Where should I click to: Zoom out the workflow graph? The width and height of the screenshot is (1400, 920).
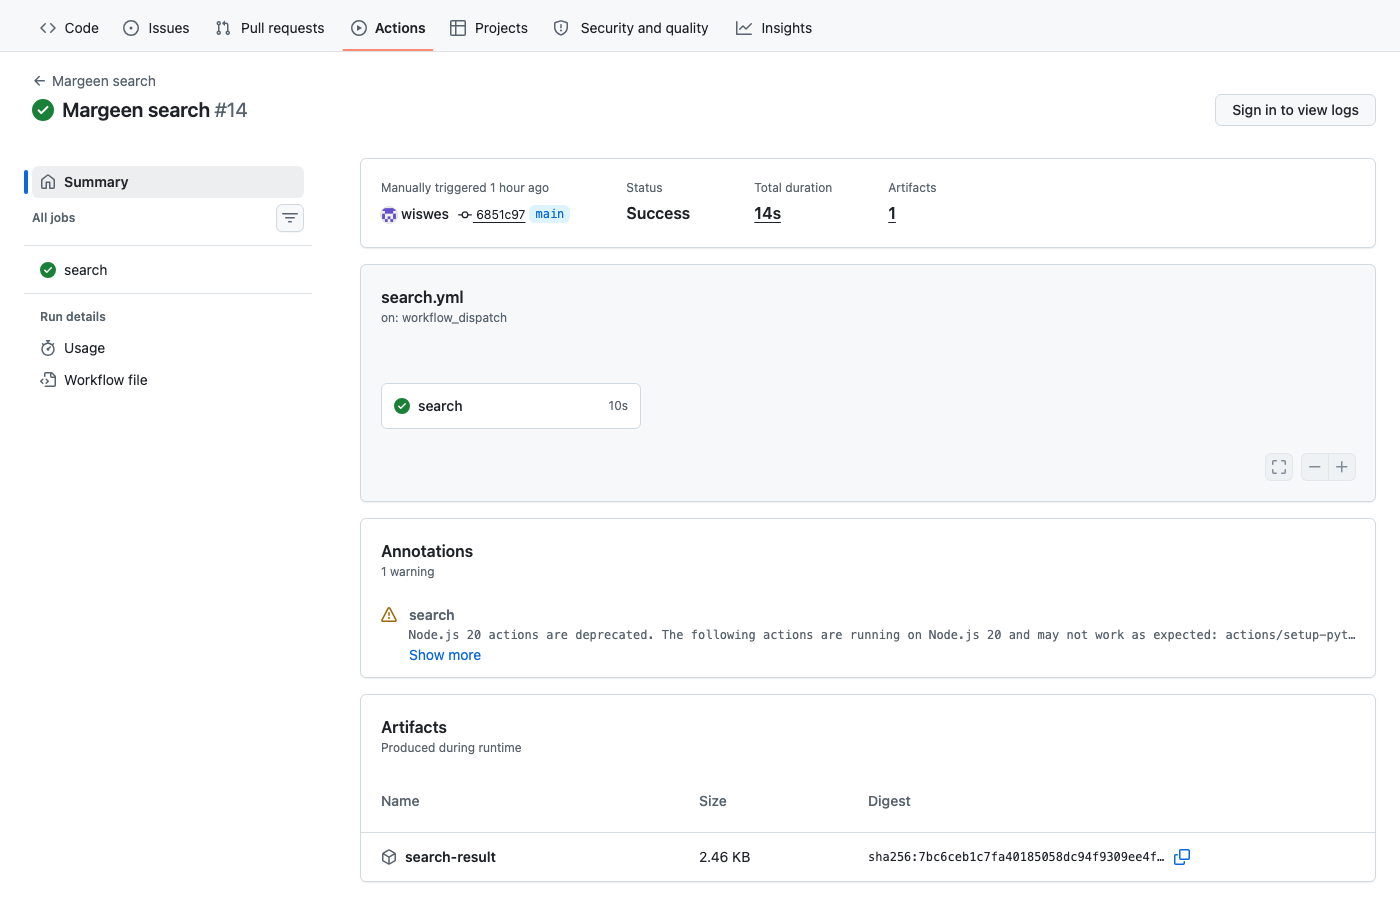1315,467
